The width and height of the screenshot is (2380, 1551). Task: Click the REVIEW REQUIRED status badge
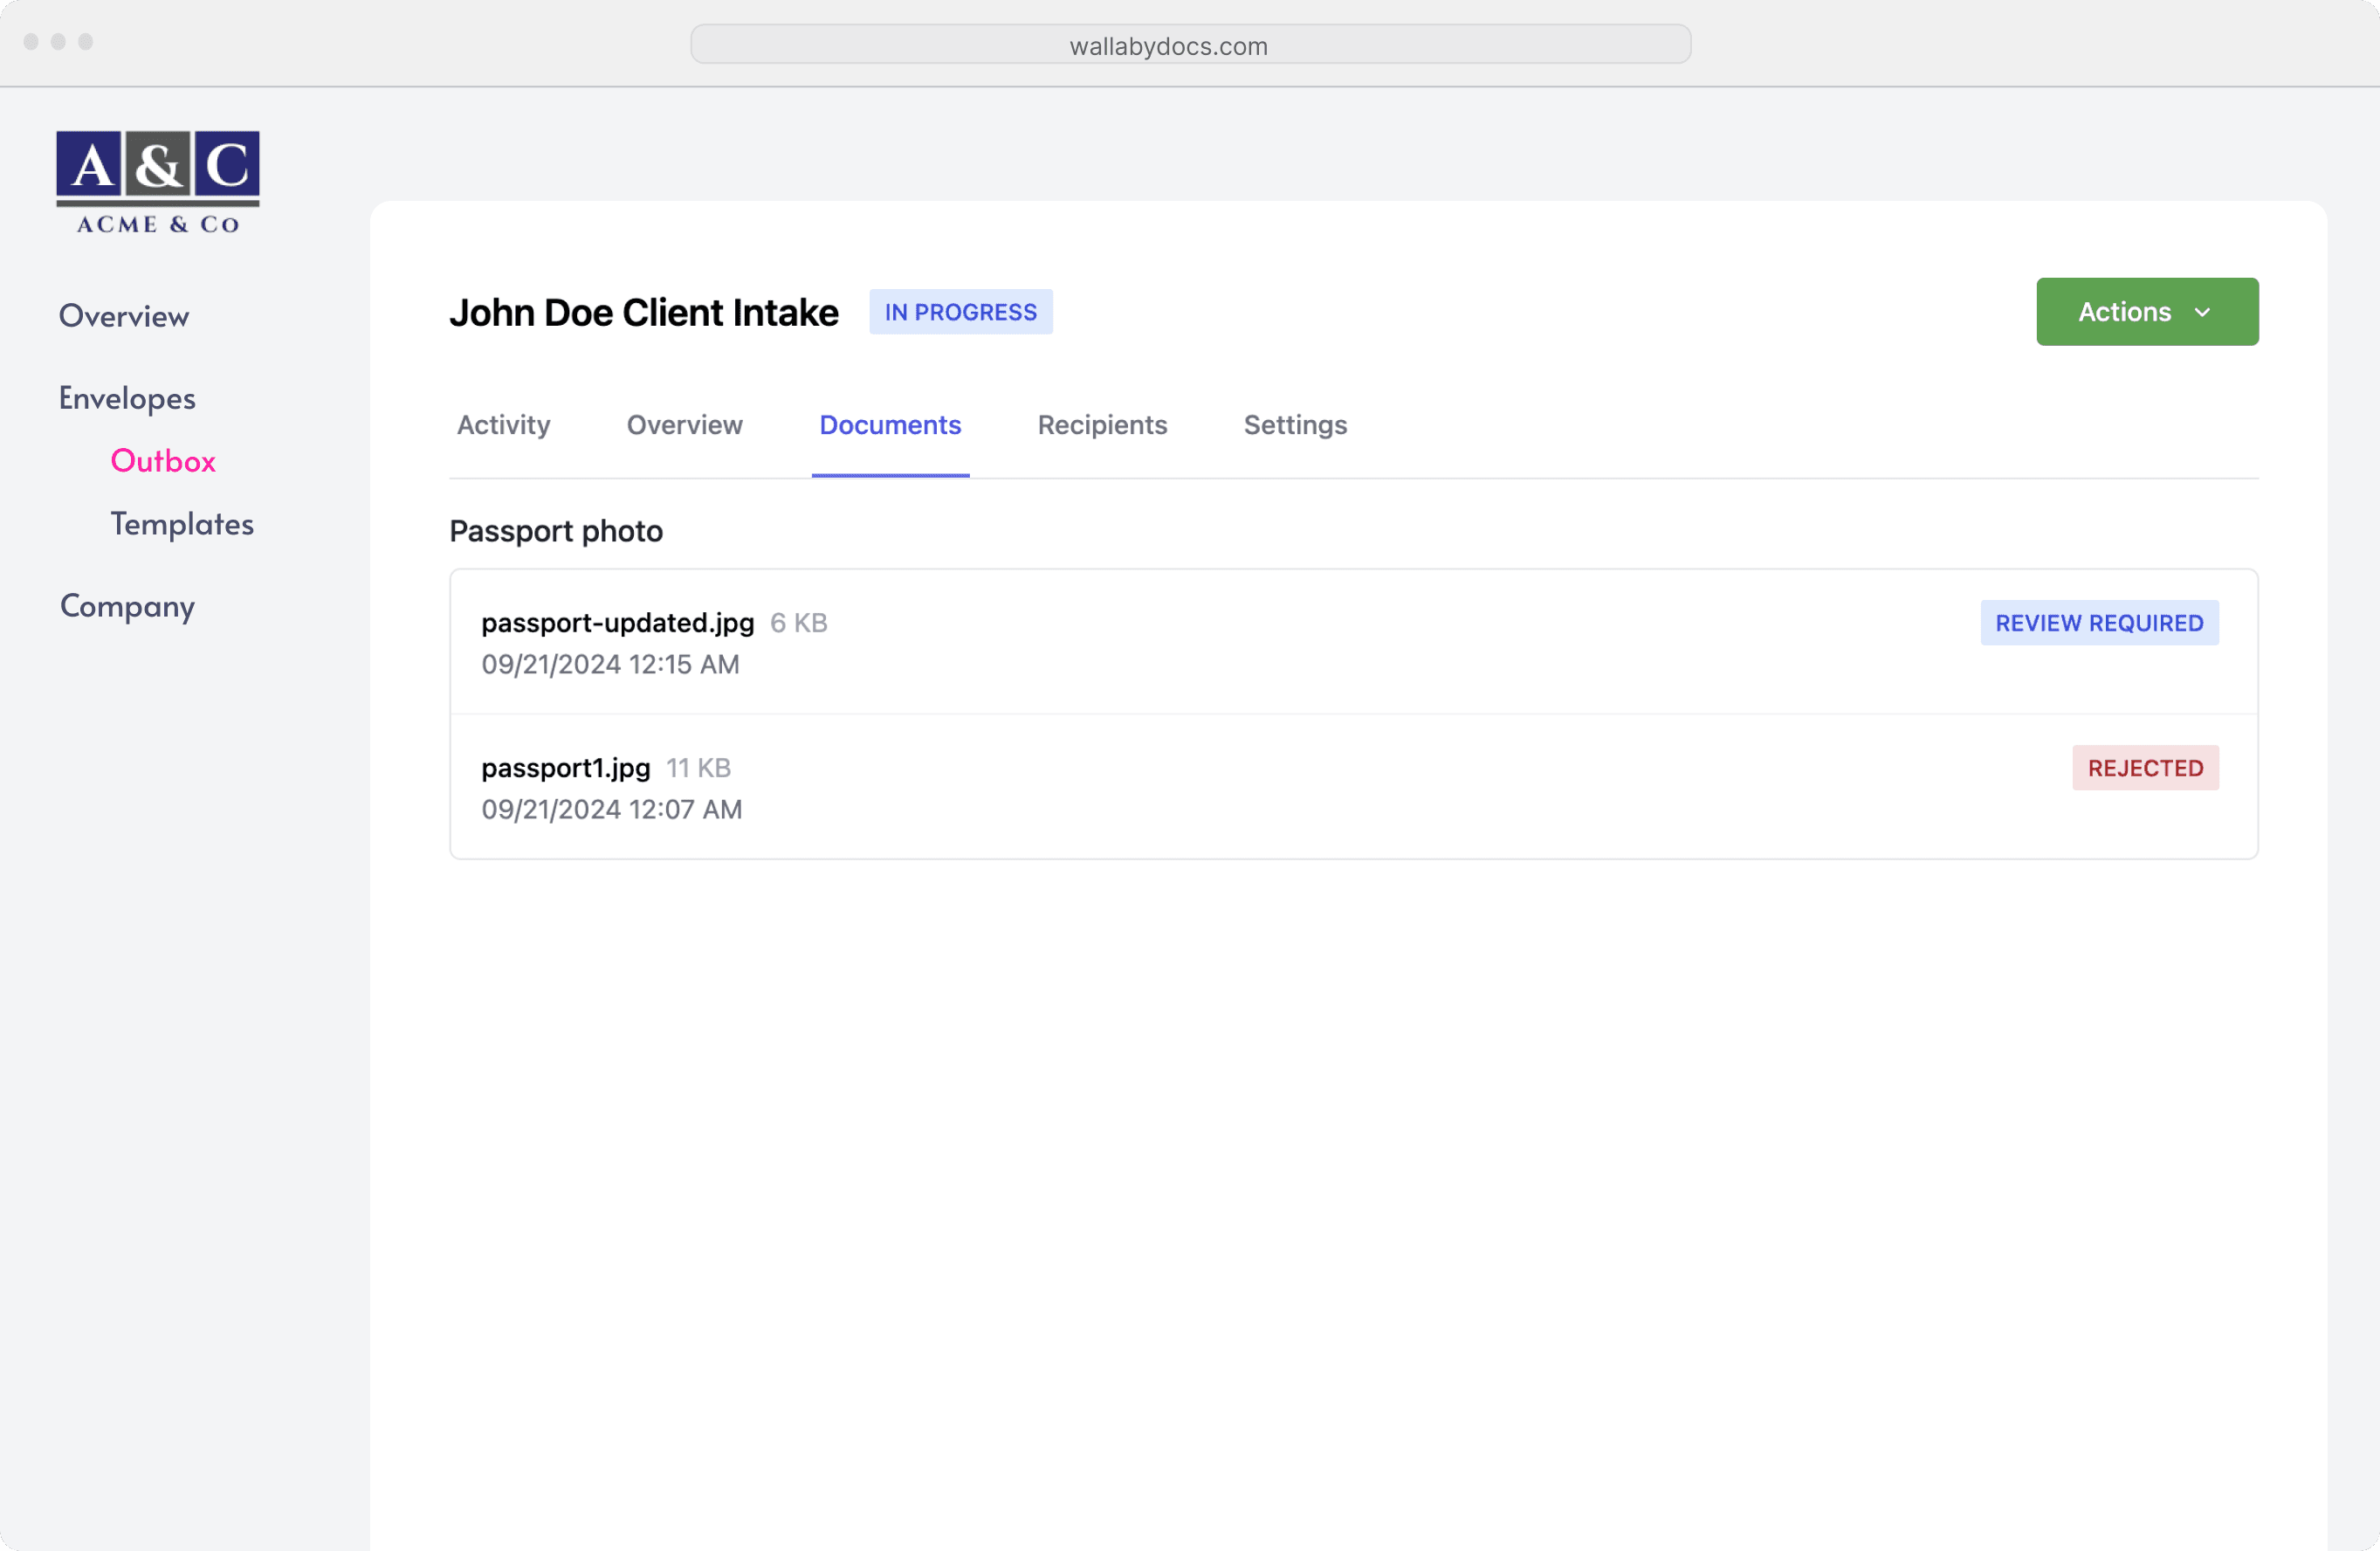2099,623
